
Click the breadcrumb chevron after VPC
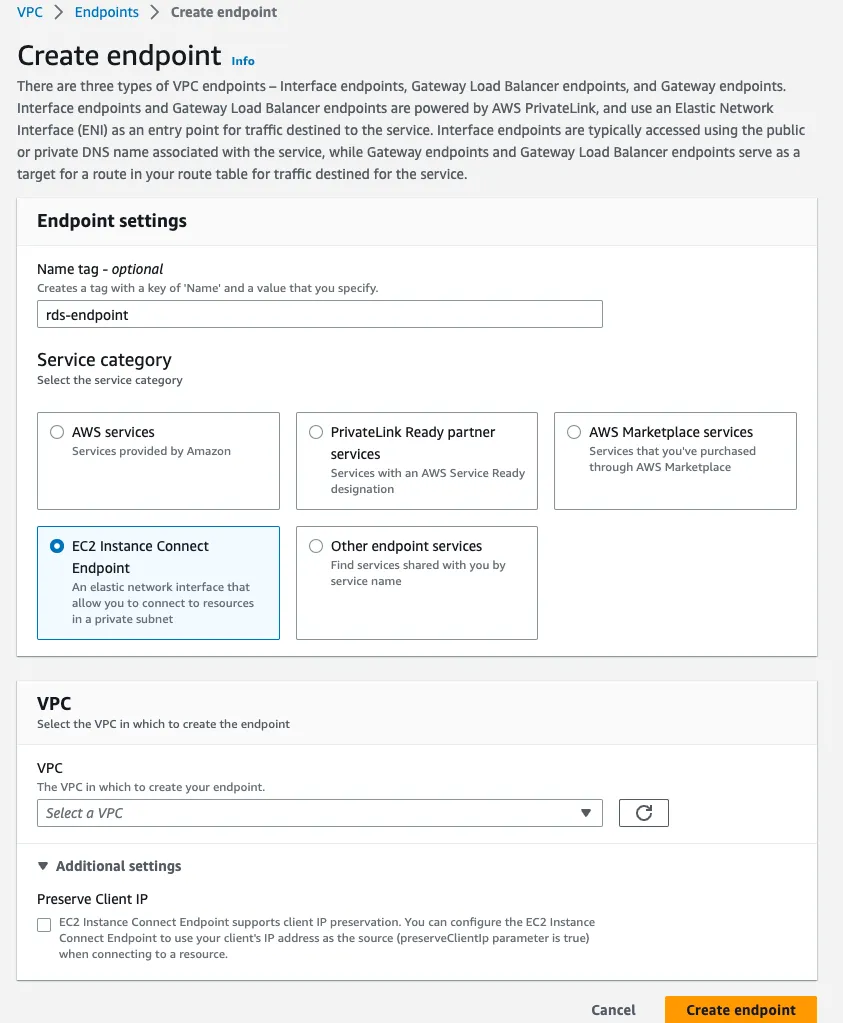click(59, 13)
